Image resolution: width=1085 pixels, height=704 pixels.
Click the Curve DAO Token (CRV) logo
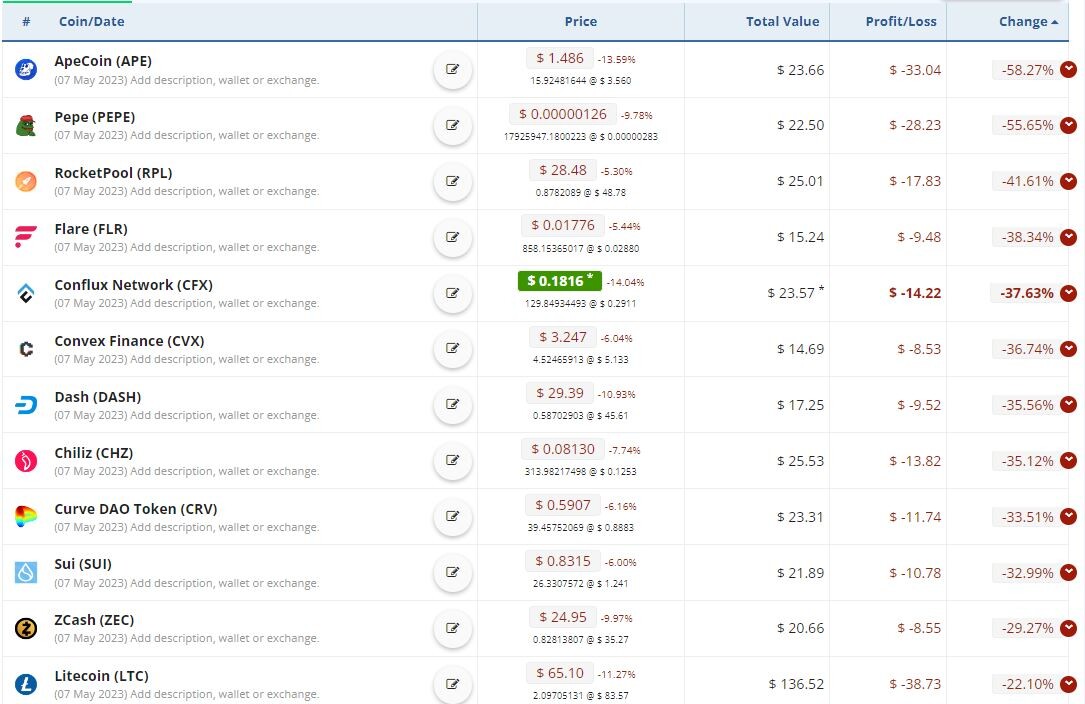pyautogui.click(x=26, y=516)
